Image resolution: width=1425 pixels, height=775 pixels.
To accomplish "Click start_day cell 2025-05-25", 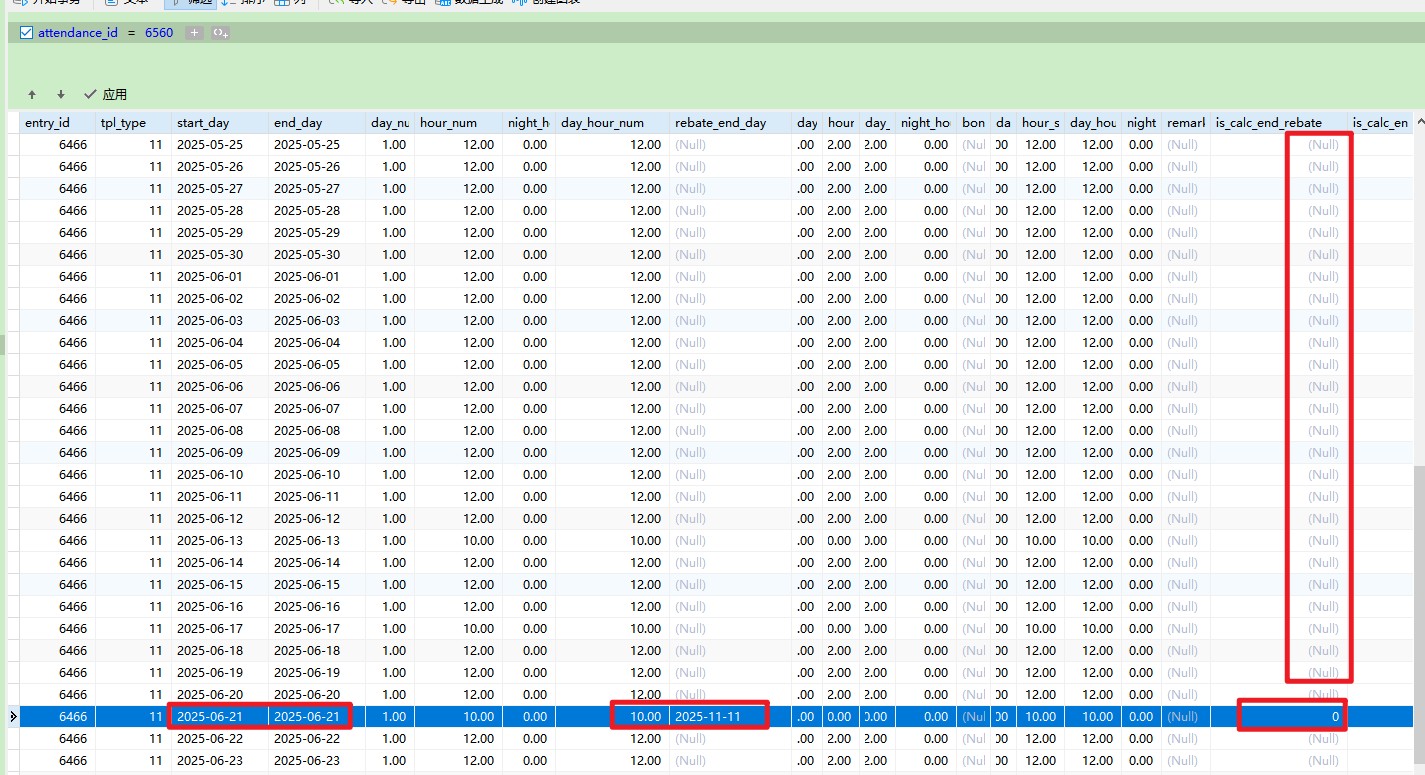I will click(220, 144).
